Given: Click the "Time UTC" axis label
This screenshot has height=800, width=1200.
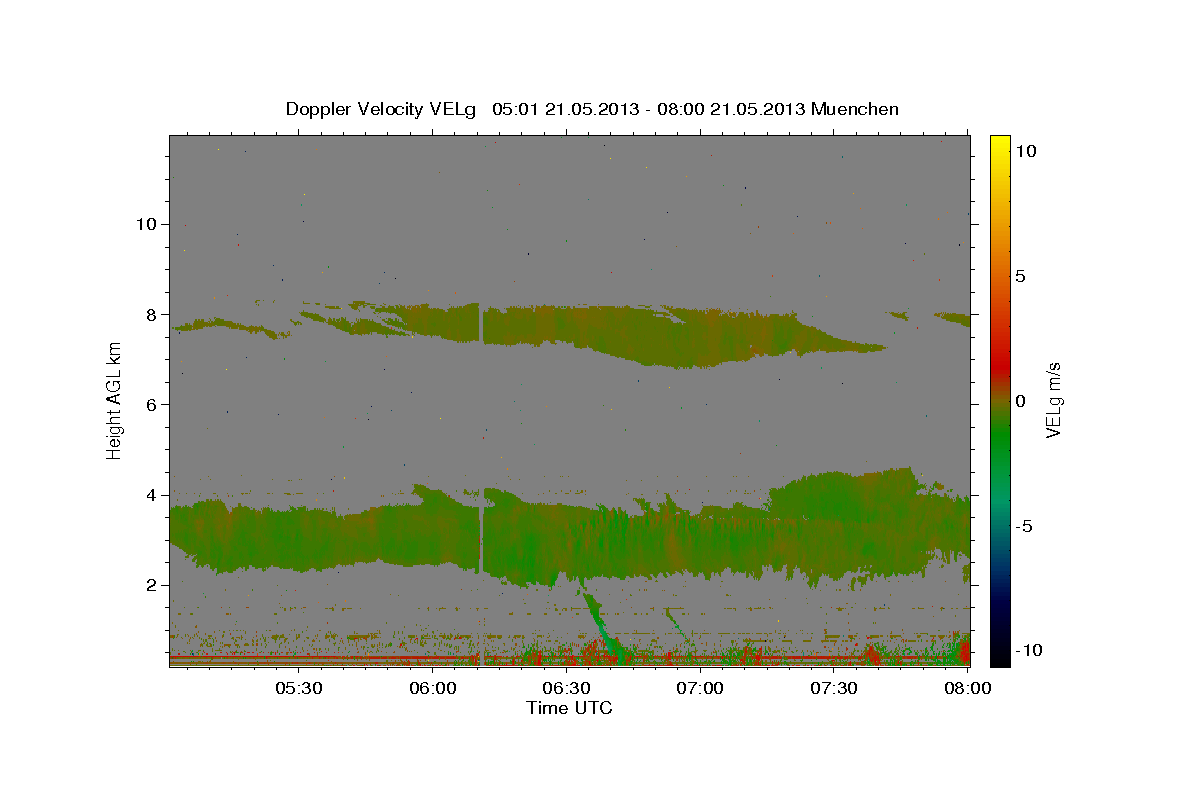Looking at the screenshot, I should (569, 708).
